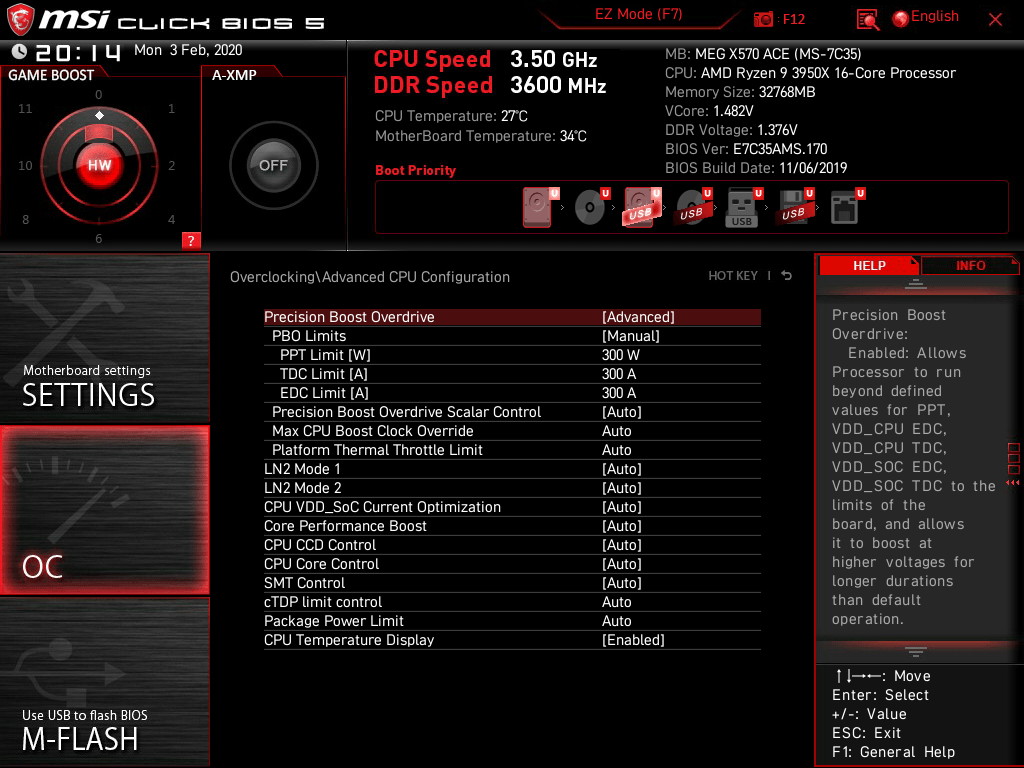This screenshot has height=768, width=1024.
Task: Switch to the INFO tab
Action: coord(970,265)
